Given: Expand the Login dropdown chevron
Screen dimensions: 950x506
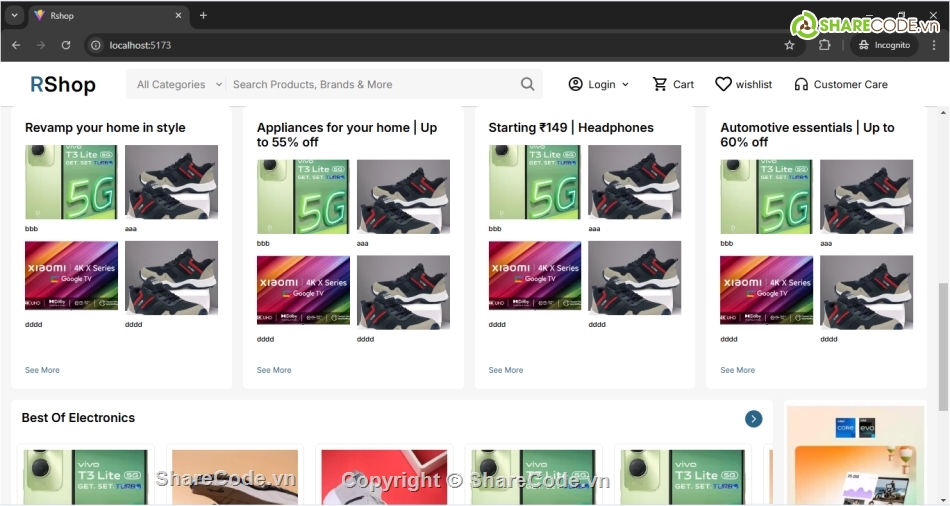Looking at the screenshot, I should (x=625, y=85).
